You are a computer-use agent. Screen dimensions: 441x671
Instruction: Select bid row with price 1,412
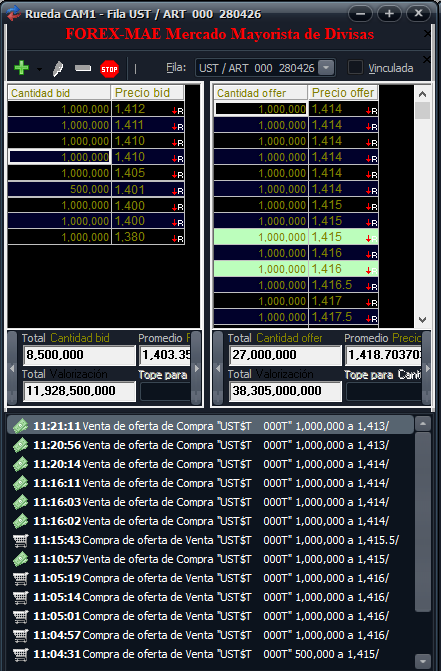pyautogui.click(x=96, y=109)
